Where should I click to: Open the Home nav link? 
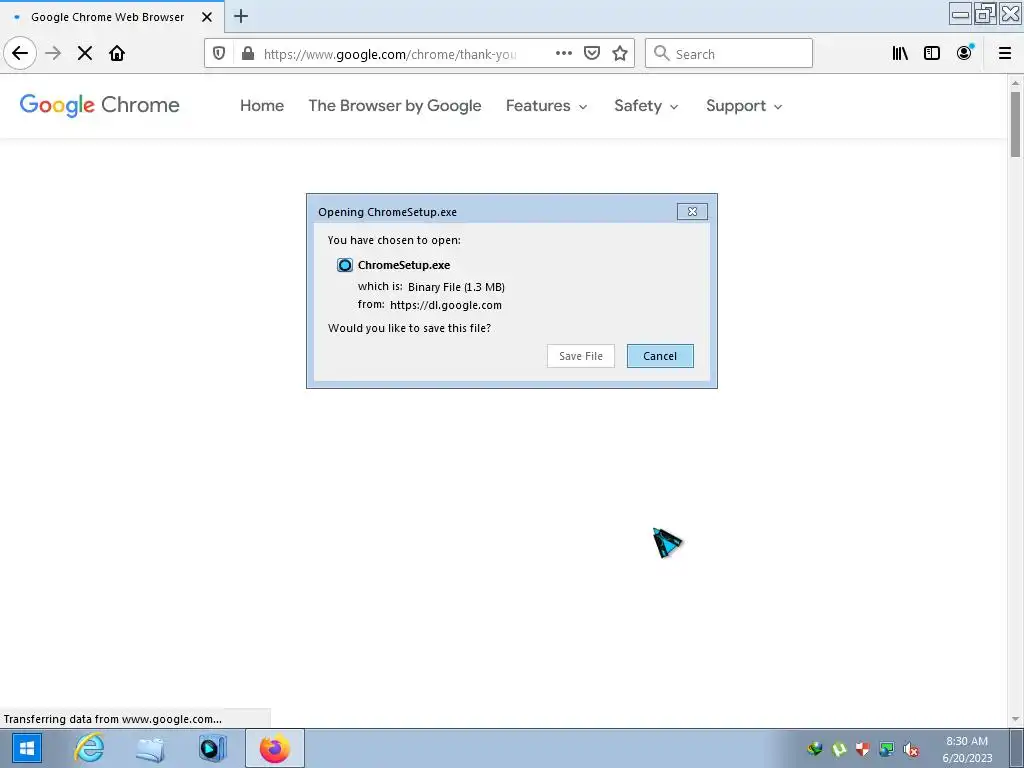coord(262,106)
